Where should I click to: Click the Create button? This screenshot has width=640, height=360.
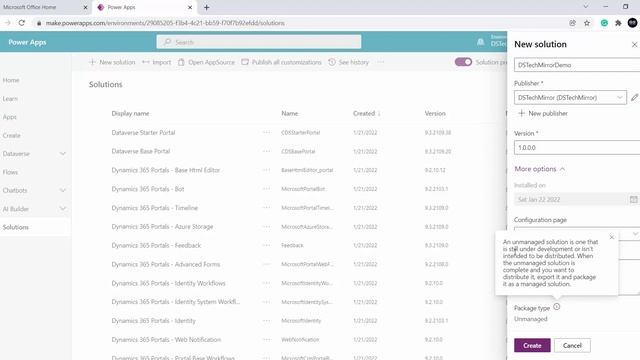(x=532, y=345)
